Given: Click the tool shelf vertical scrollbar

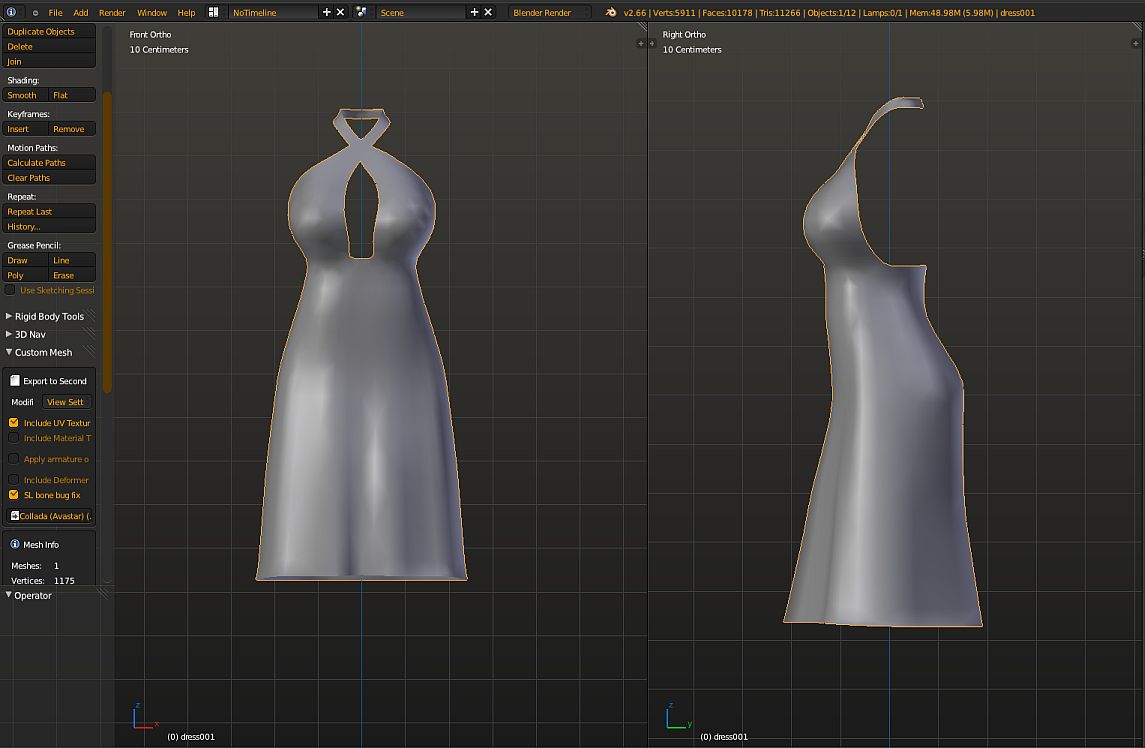Looking at the screenshot, I should (x=107, y=240).
